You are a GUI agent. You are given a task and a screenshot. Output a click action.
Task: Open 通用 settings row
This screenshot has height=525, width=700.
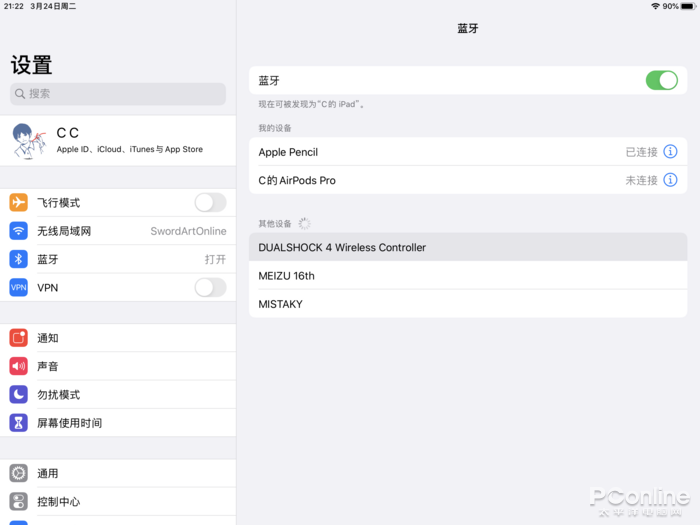pyautogui.click(x=118, y=473)
